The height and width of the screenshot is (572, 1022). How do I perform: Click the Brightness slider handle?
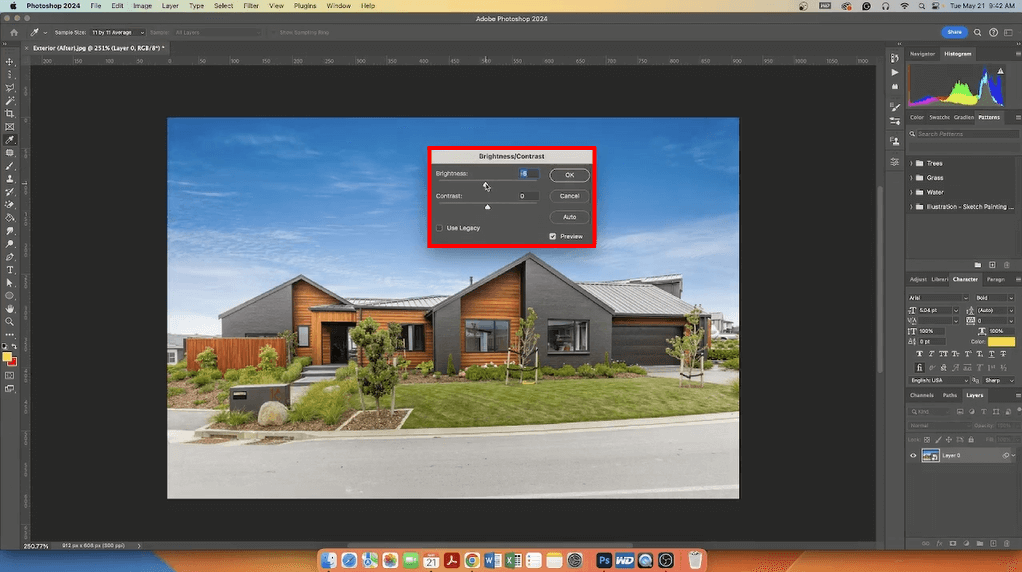[485, 184]
